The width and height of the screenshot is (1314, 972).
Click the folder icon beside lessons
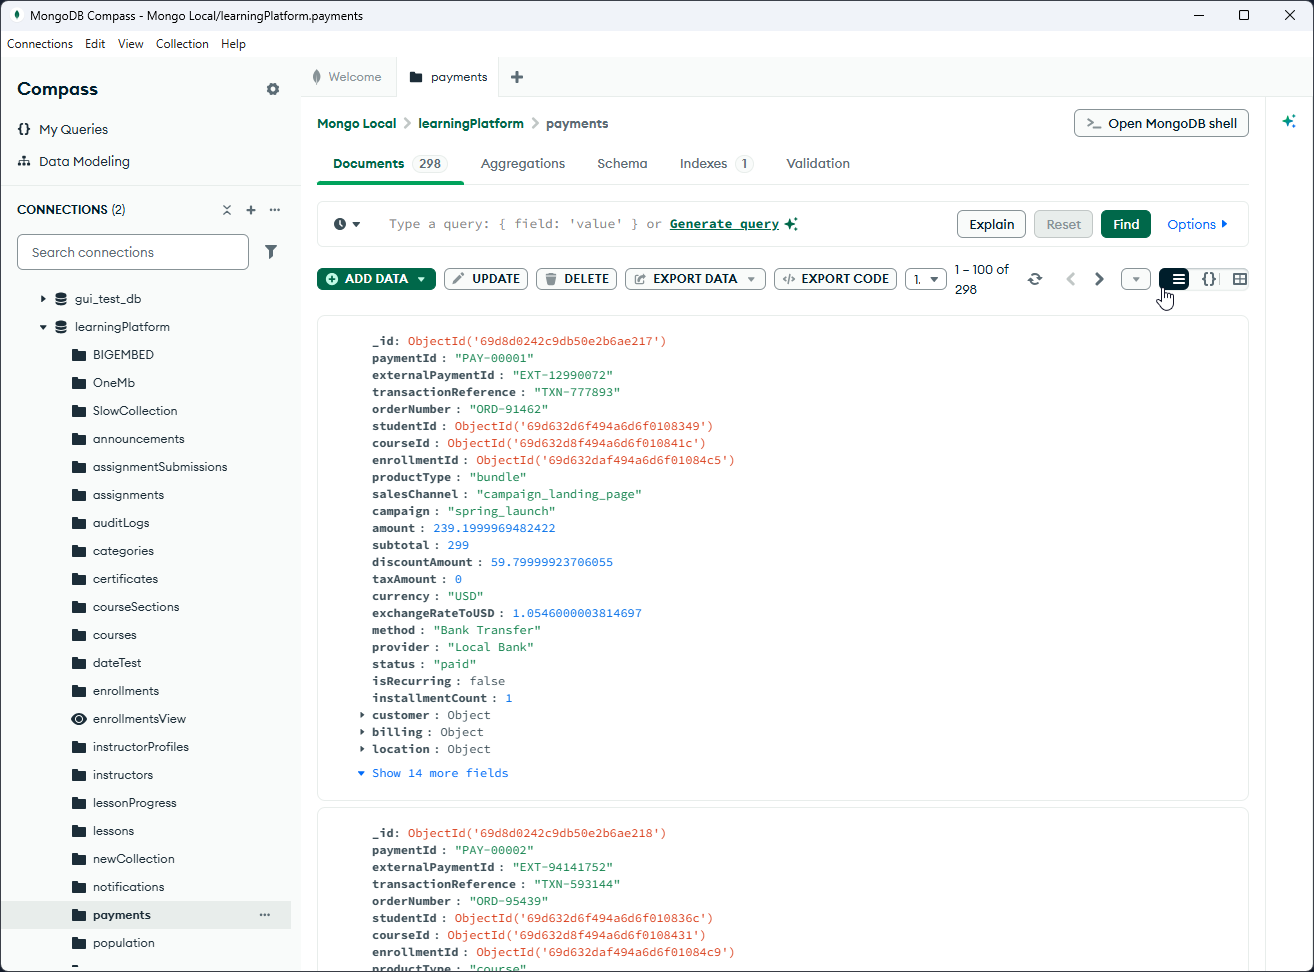click(79, 831)
